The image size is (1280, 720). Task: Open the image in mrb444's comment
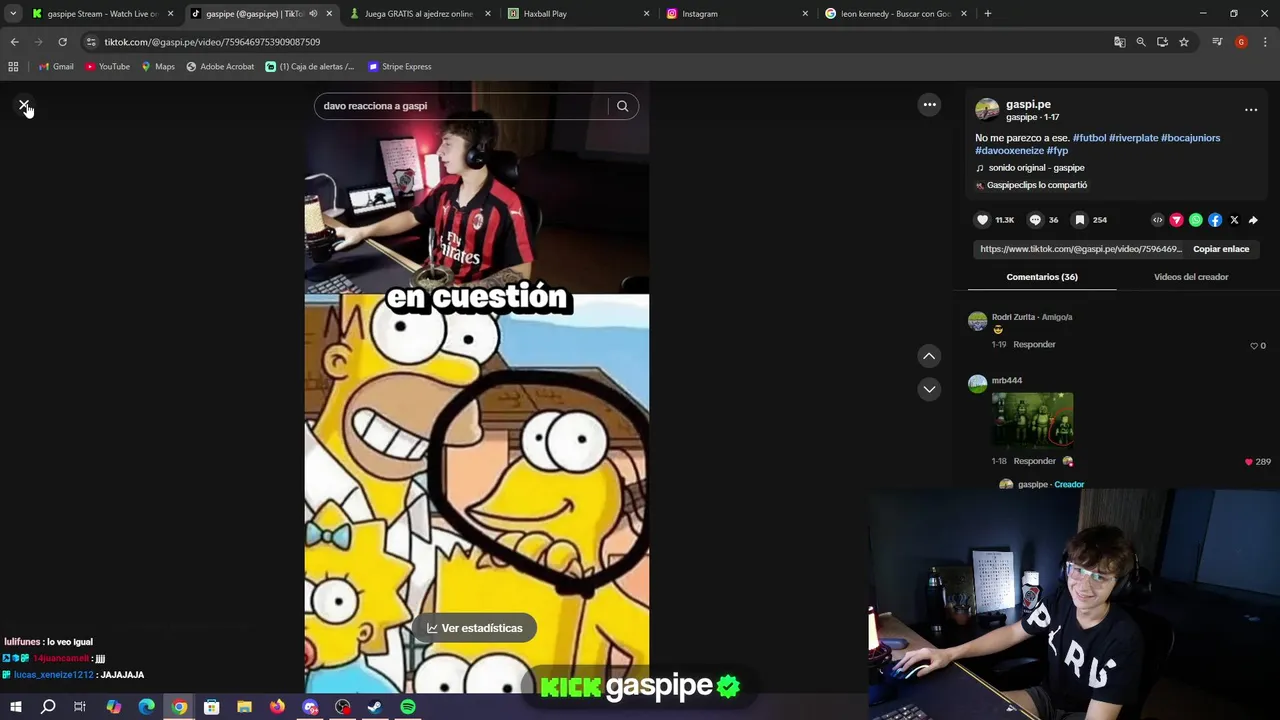[1032, 421]
